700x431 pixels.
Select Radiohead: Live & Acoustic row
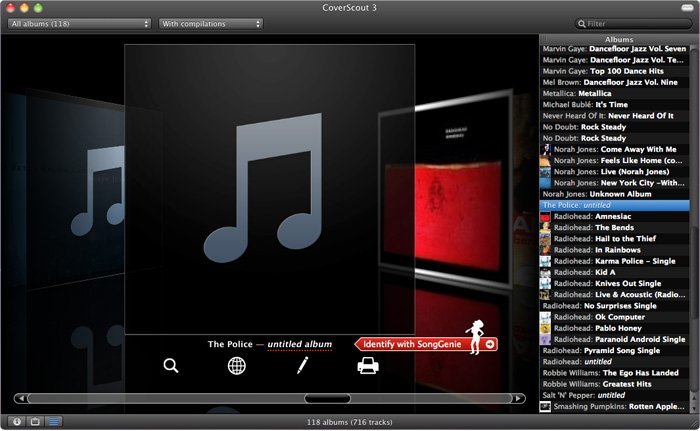click(x=614, y=294)
